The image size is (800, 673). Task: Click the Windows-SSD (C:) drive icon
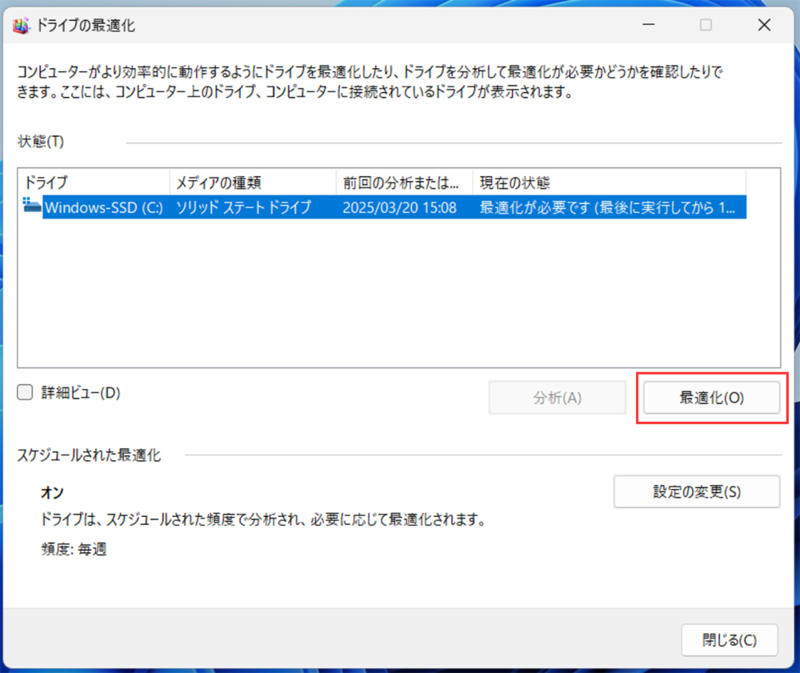(32, 205)
